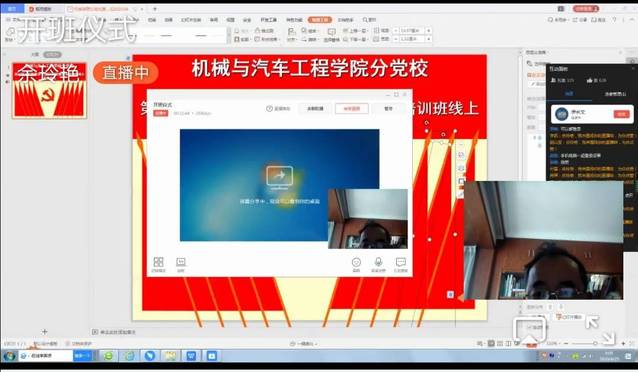Click the red-outlined end live button
The height and width of the screenshot is (372, 638).
(352, 109)
